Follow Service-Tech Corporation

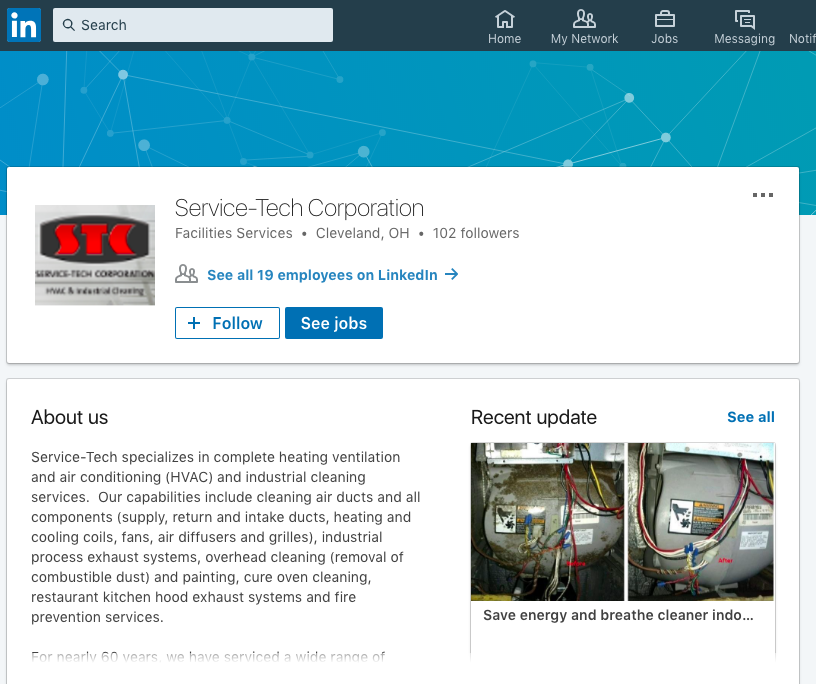coord(227,322)
